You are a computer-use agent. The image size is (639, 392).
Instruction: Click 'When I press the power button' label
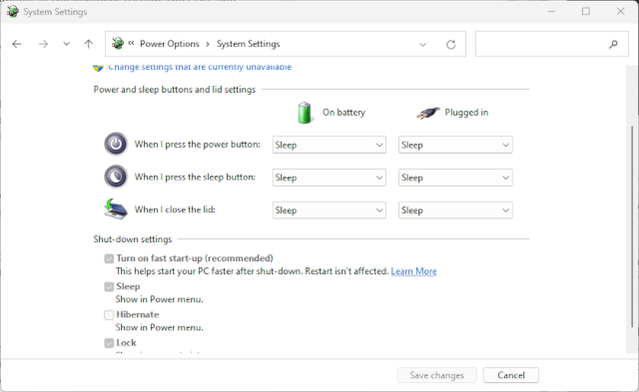197,144
